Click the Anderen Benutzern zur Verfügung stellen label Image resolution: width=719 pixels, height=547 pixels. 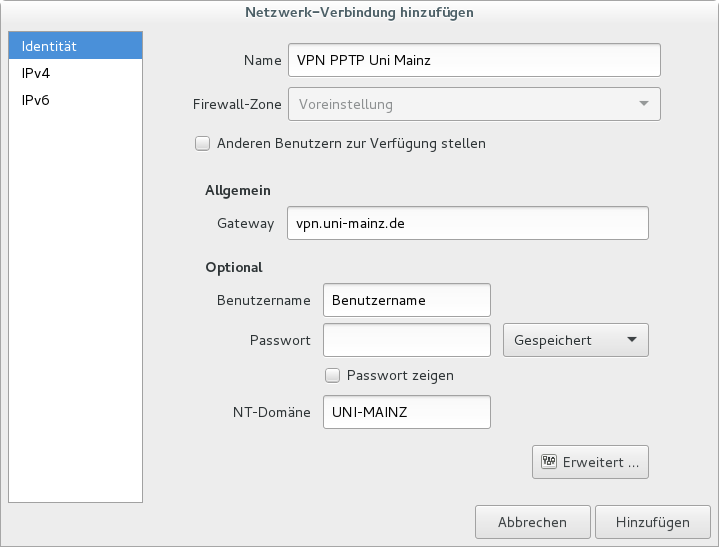coord(351,144)
